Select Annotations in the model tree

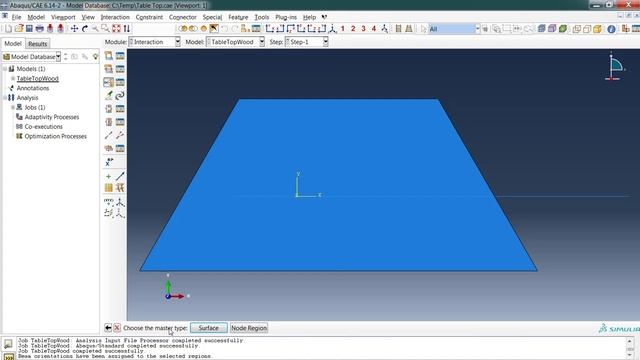(x=33, y=88)
